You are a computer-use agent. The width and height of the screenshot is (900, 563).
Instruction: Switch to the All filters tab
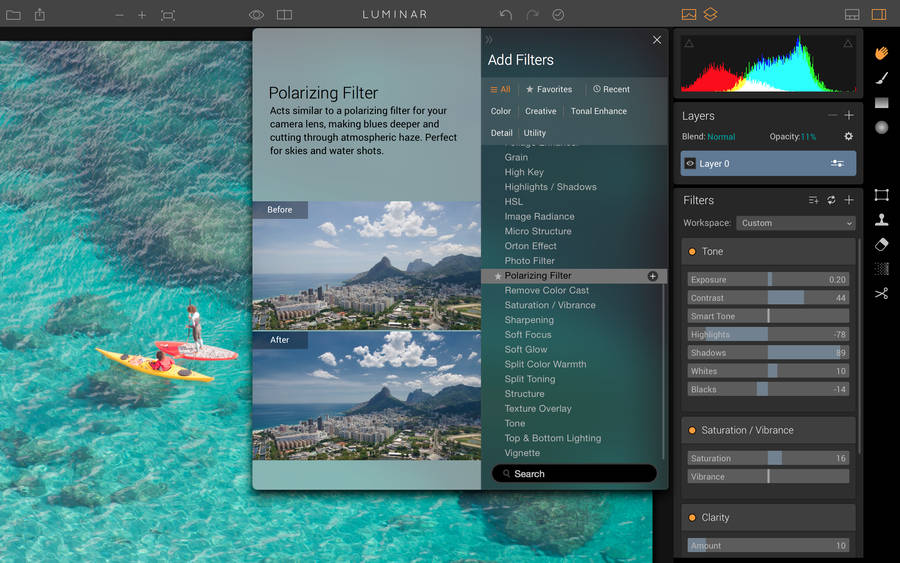(x=500, y=90)
